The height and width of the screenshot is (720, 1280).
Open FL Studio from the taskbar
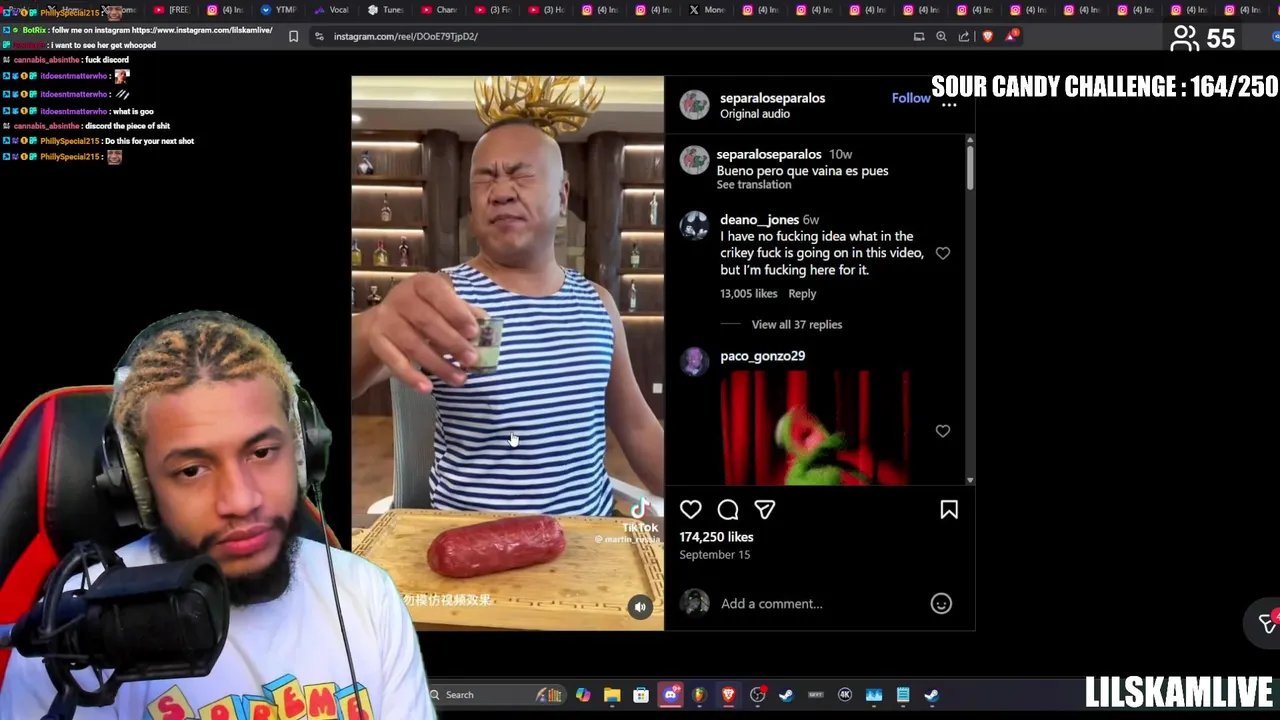tap(699, 695)
